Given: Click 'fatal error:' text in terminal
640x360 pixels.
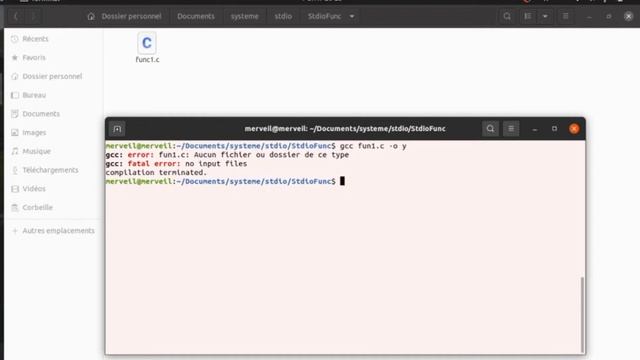Looking at the screenshot, I should tap(154, 164).
